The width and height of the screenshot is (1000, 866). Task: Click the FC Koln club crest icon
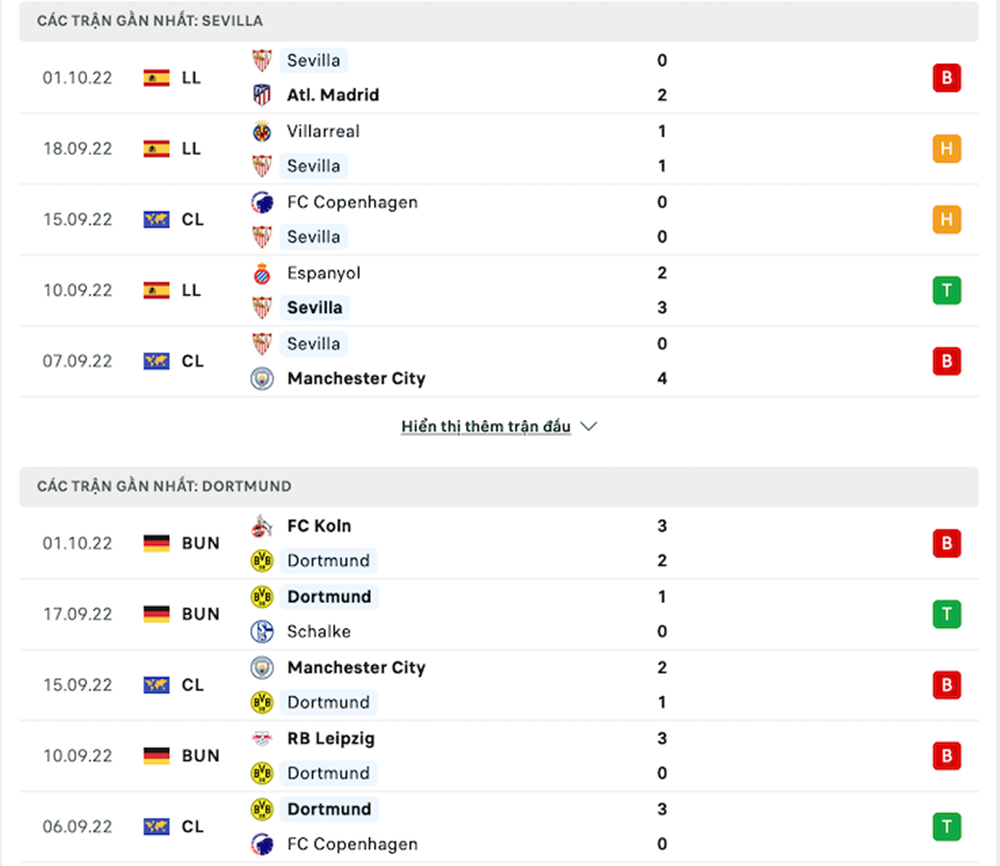pyautogui.click(x=261, y=526)
